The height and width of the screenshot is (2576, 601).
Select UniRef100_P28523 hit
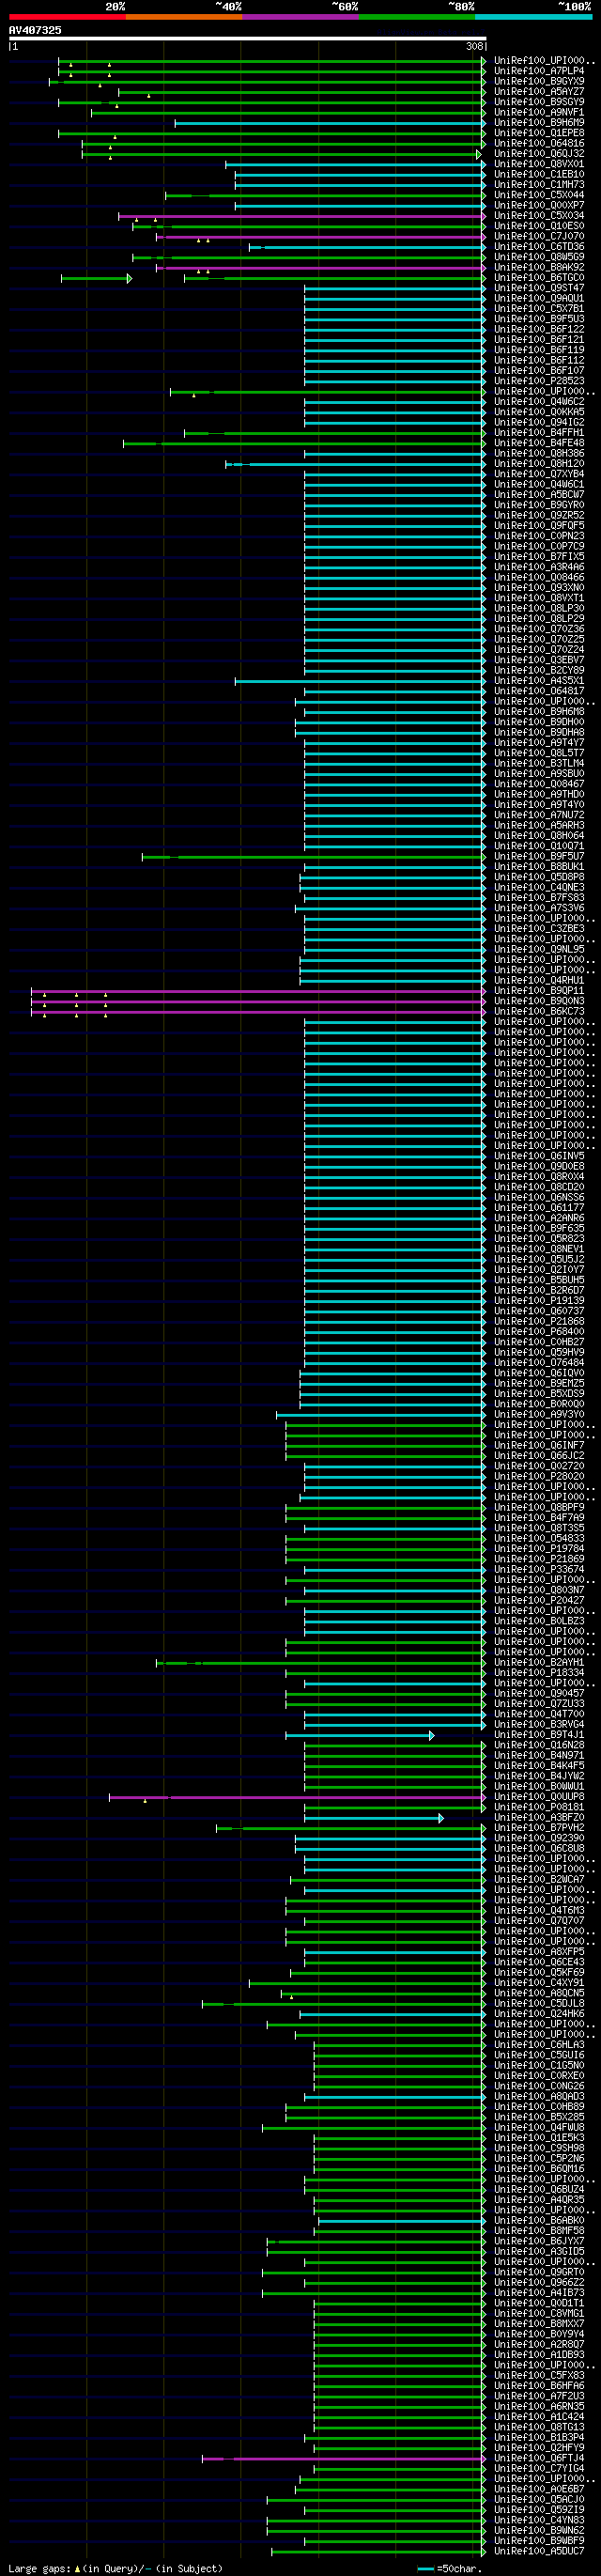539,381
